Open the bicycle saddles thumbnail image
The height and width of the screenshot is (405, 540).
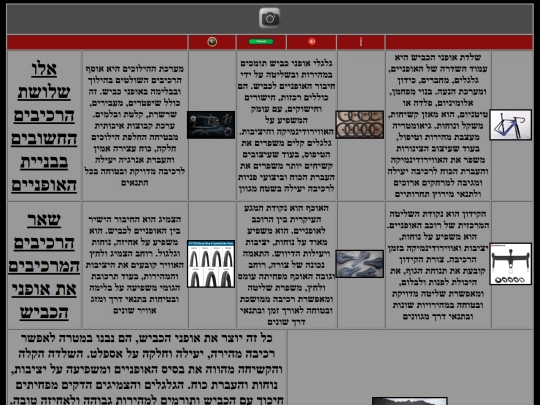pos(360,264)
